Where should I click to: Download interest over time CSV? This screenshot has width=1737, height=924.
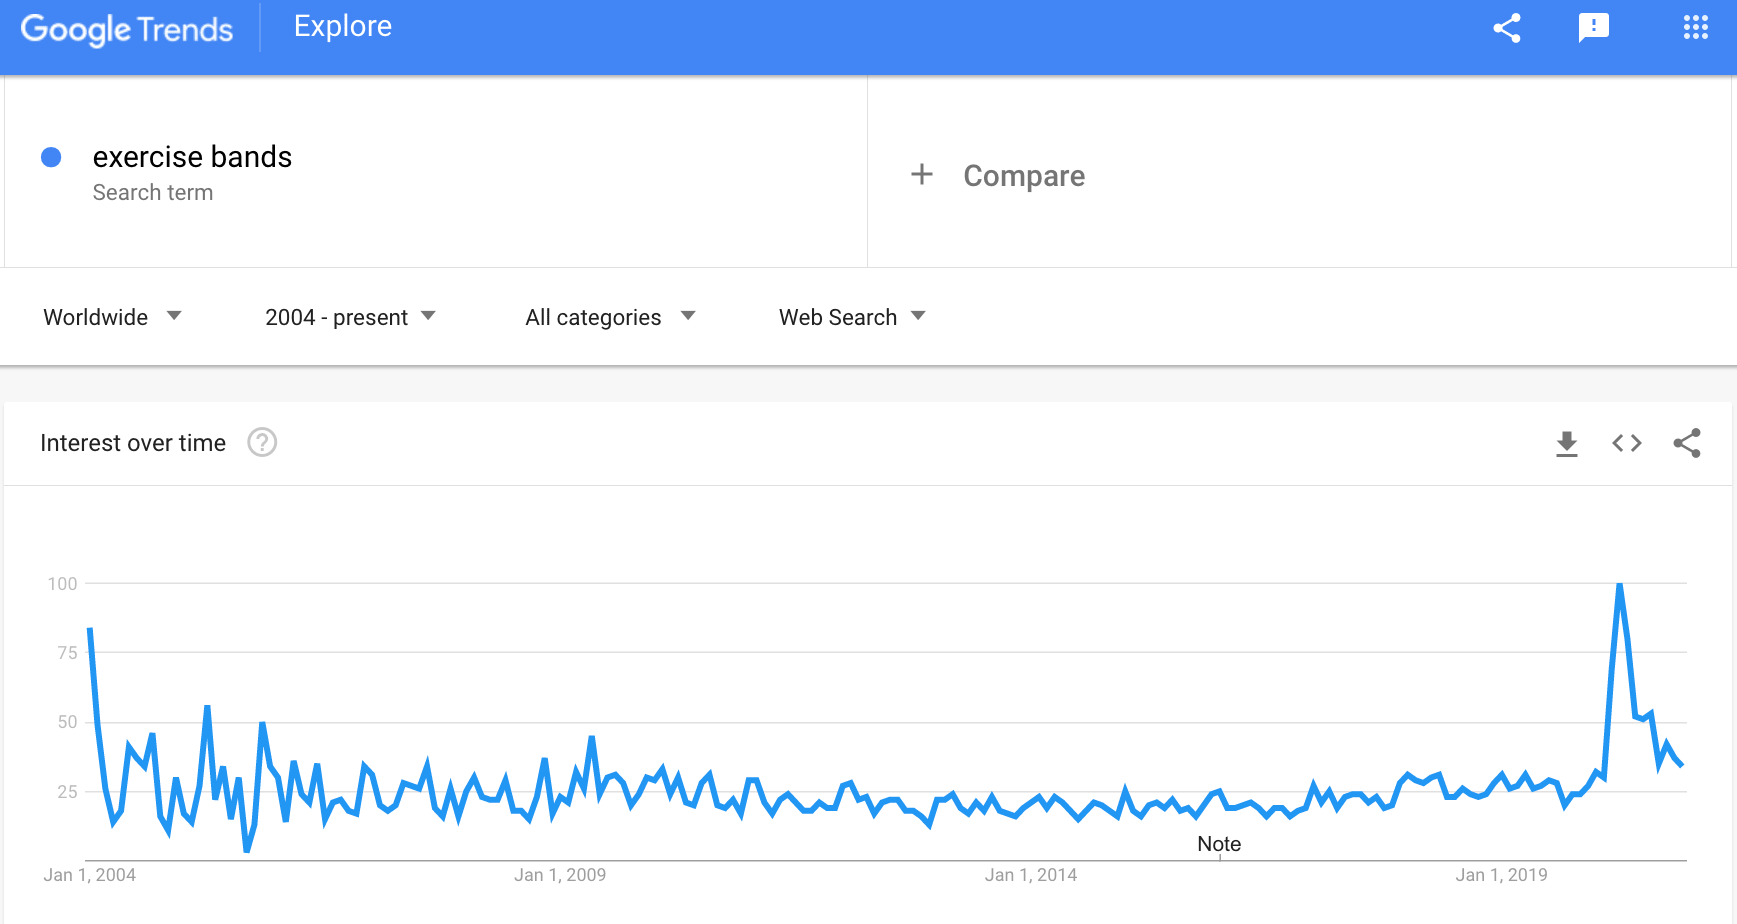pyautogui.click(x=1567, y=443)
